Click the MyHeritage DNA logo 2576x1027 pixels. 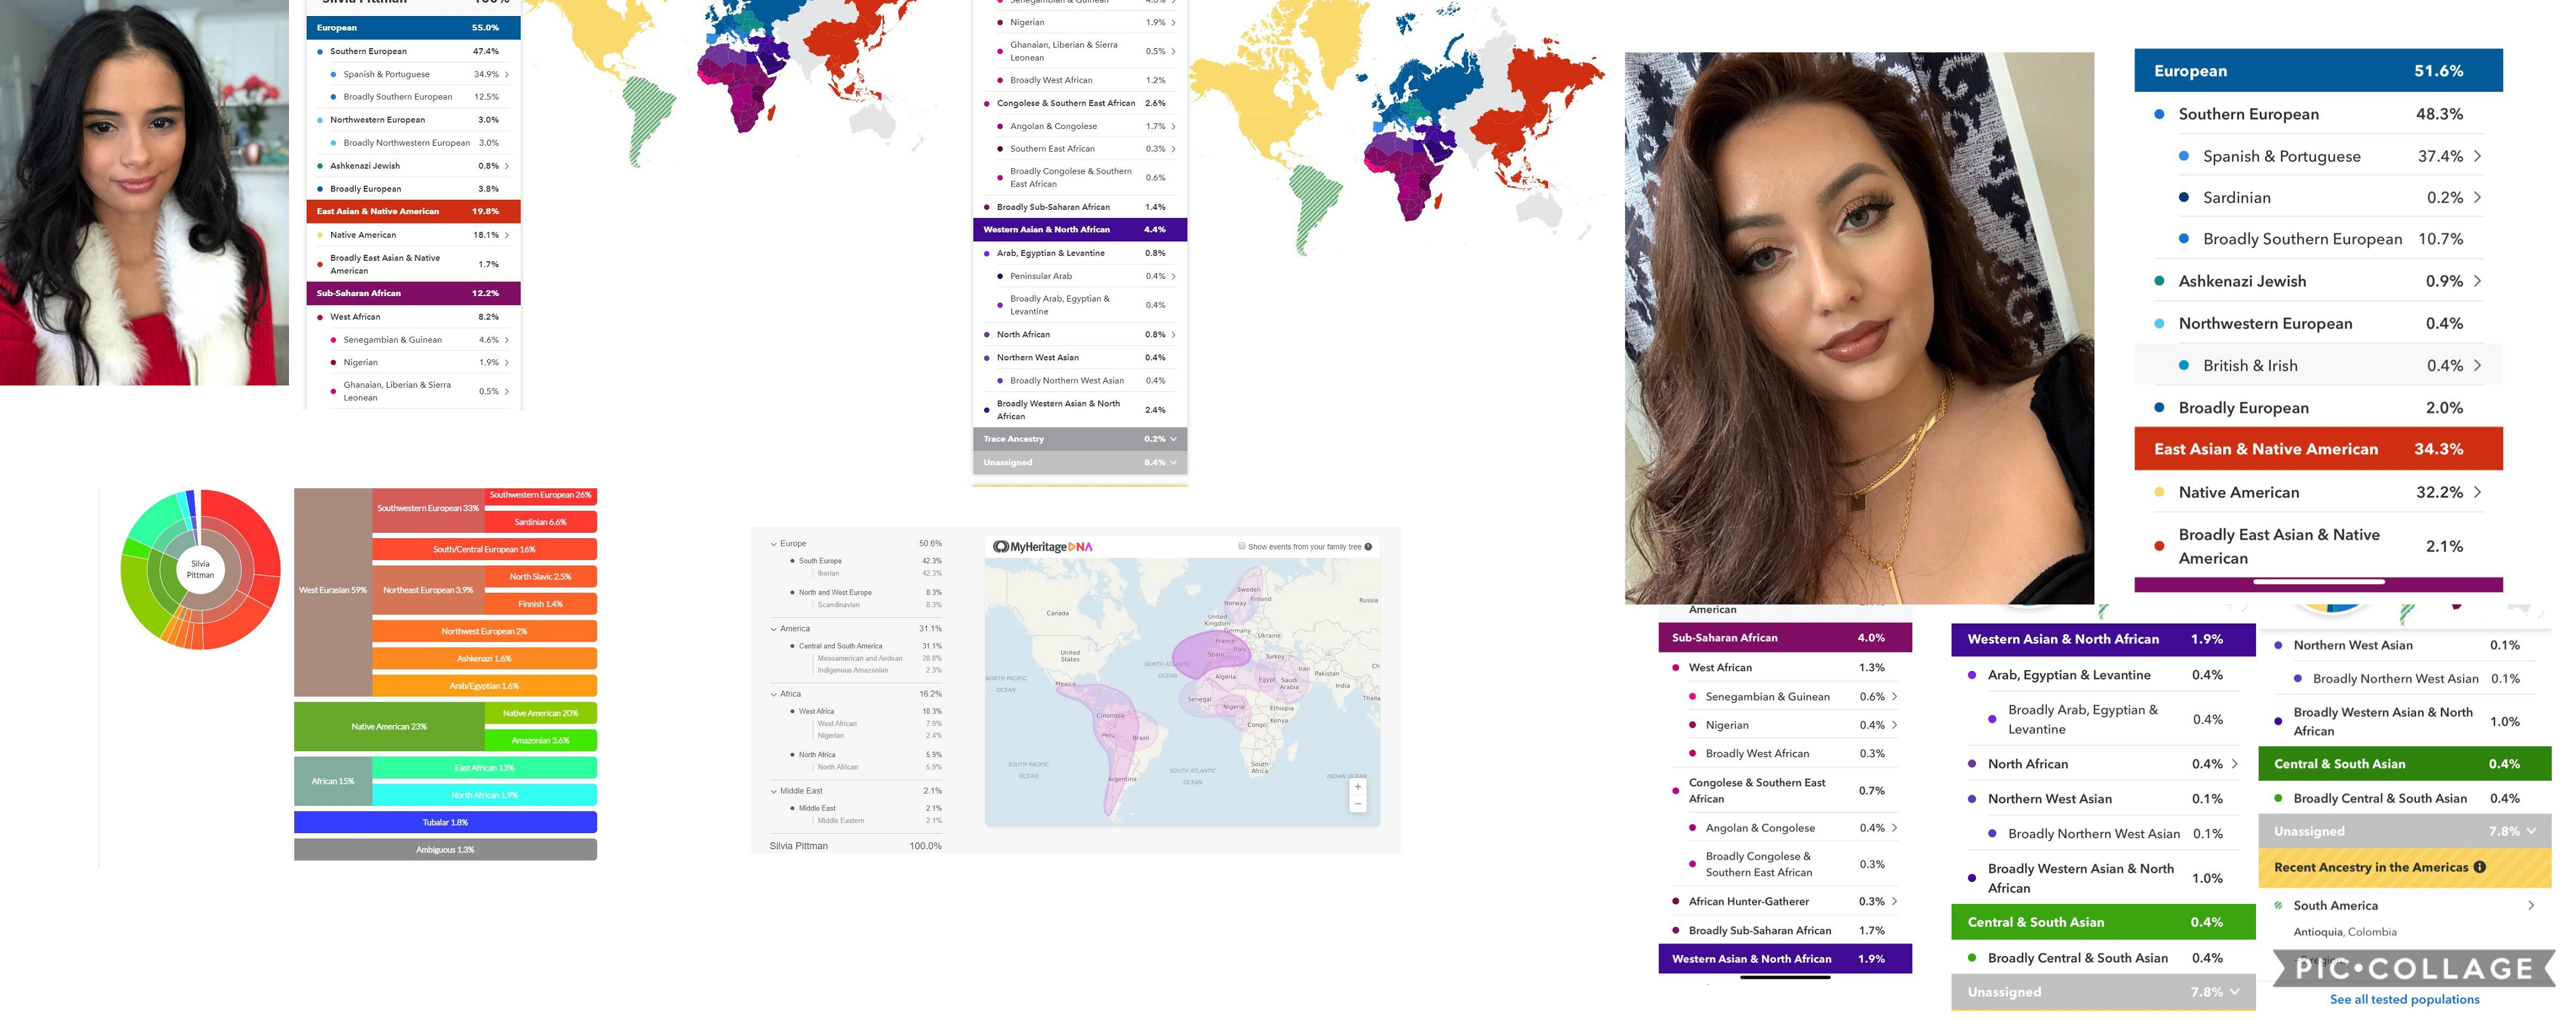coord(1042,547)
